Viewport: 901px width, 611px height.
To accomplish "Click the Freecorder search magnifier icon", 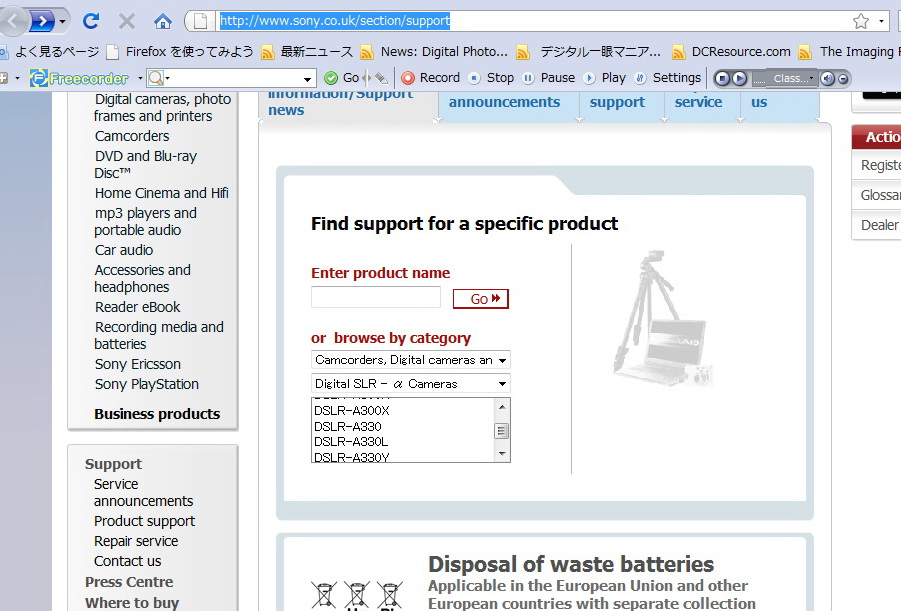I will (155, 77).
